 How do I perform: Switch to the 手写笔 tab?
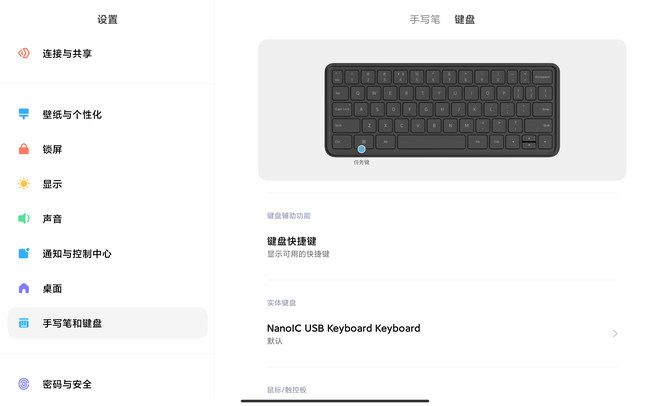coord(424,19)
